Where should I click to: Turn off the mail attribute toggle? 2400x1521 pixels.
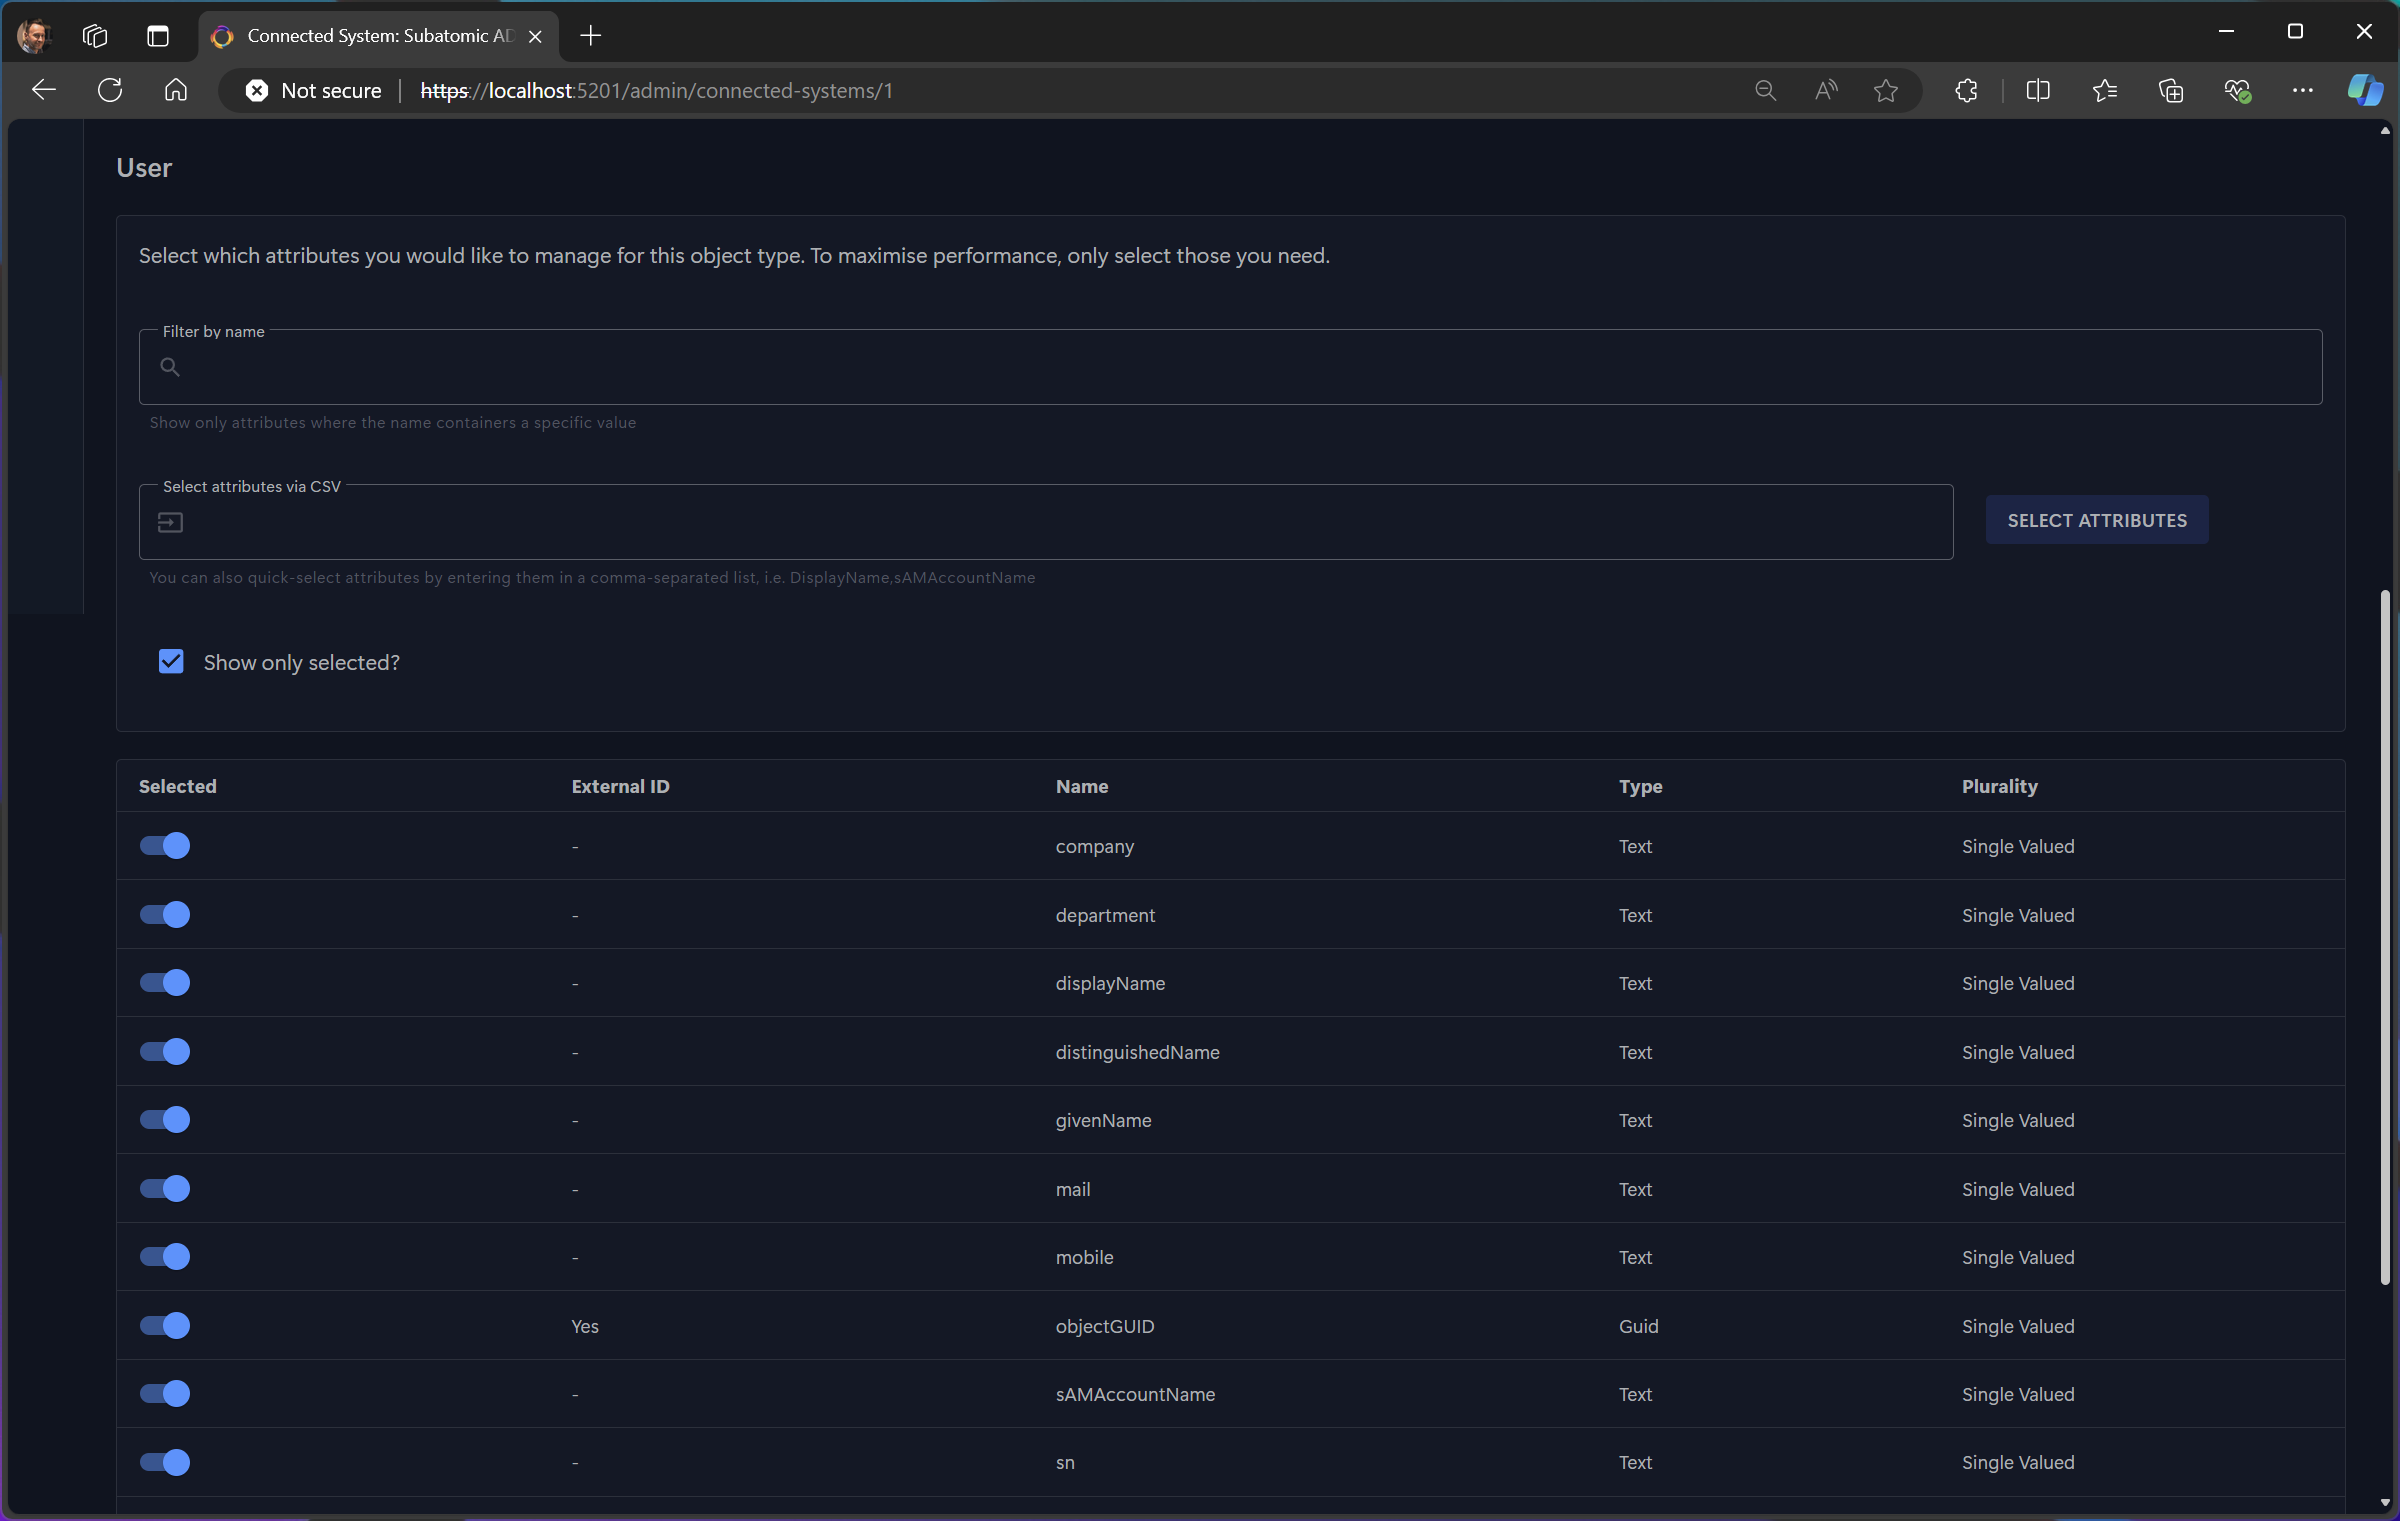[165, 1189]
